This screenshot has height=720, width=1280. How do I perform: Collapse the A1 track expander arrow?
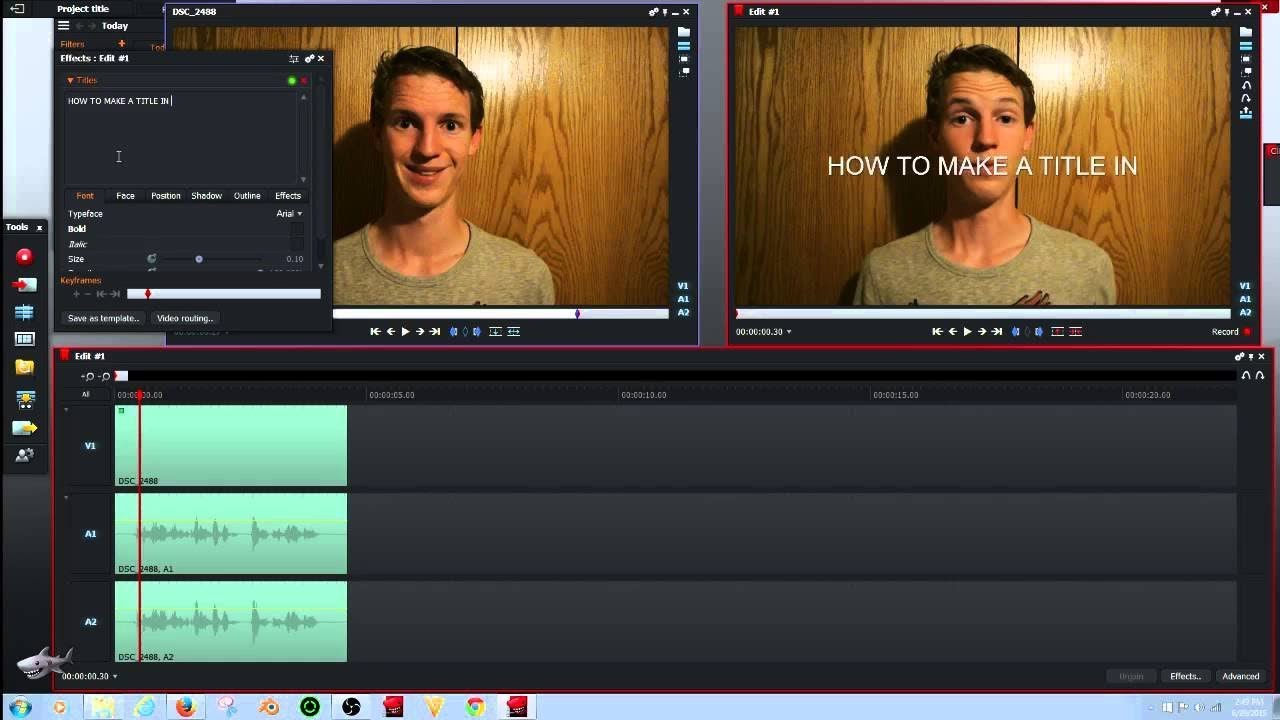tap(66, 498)
